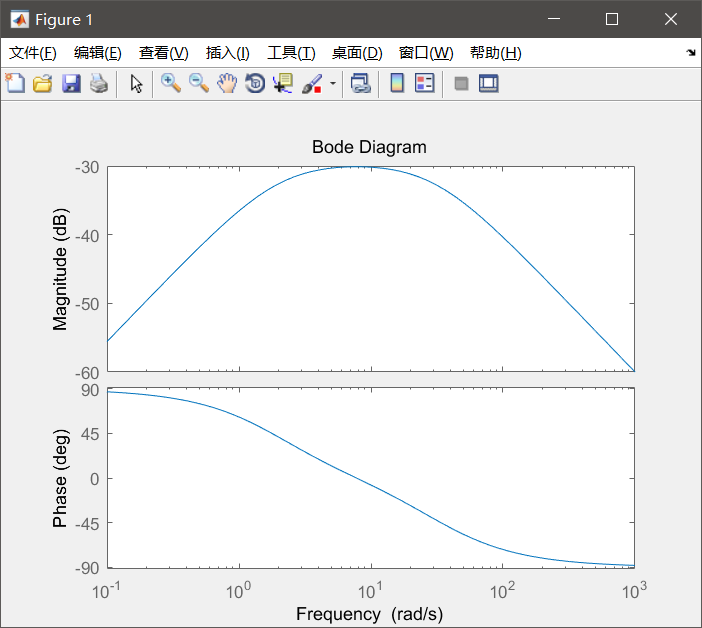The height and width of the screenshot is (628, 702).
Task: Open the 文件(F) menu
Action: [x=33, y=53]
